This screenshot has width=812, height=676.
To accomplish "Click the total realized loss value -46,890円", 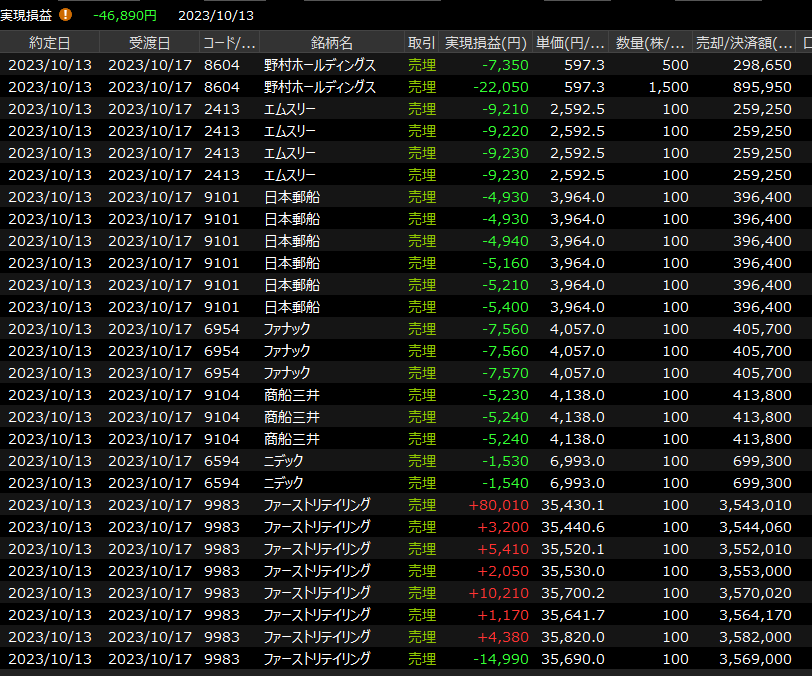I will click(x=125, y=16).
